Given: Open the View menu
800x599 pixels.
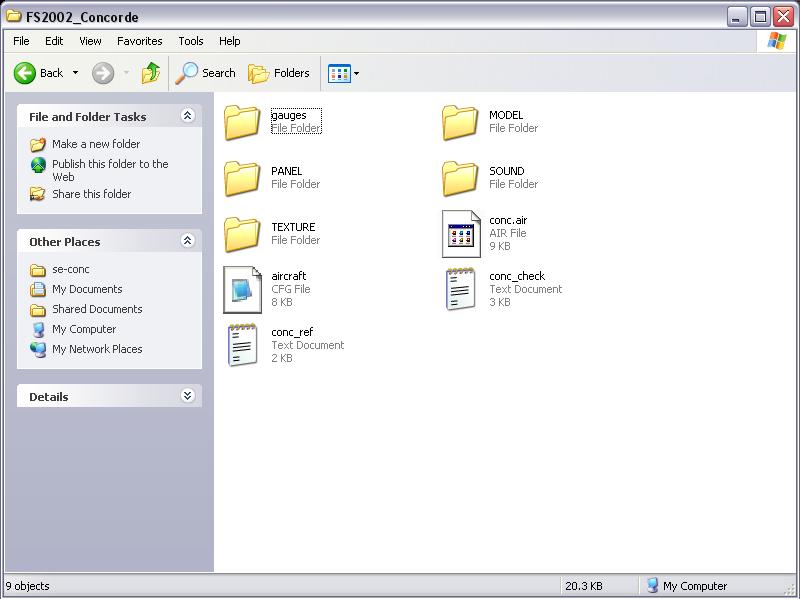Looking at the screenshot, I should coord(90,41).
